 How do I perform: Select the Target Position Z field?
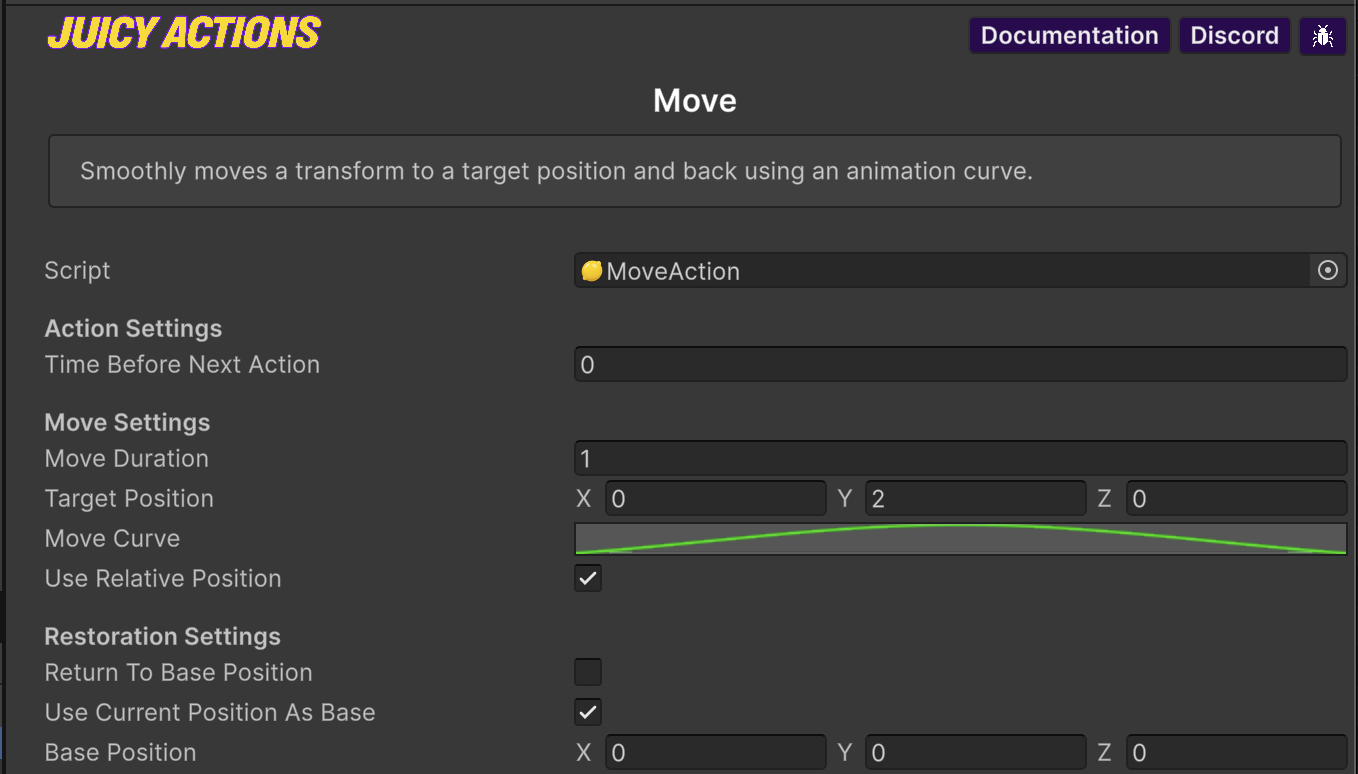[1236, 498]
